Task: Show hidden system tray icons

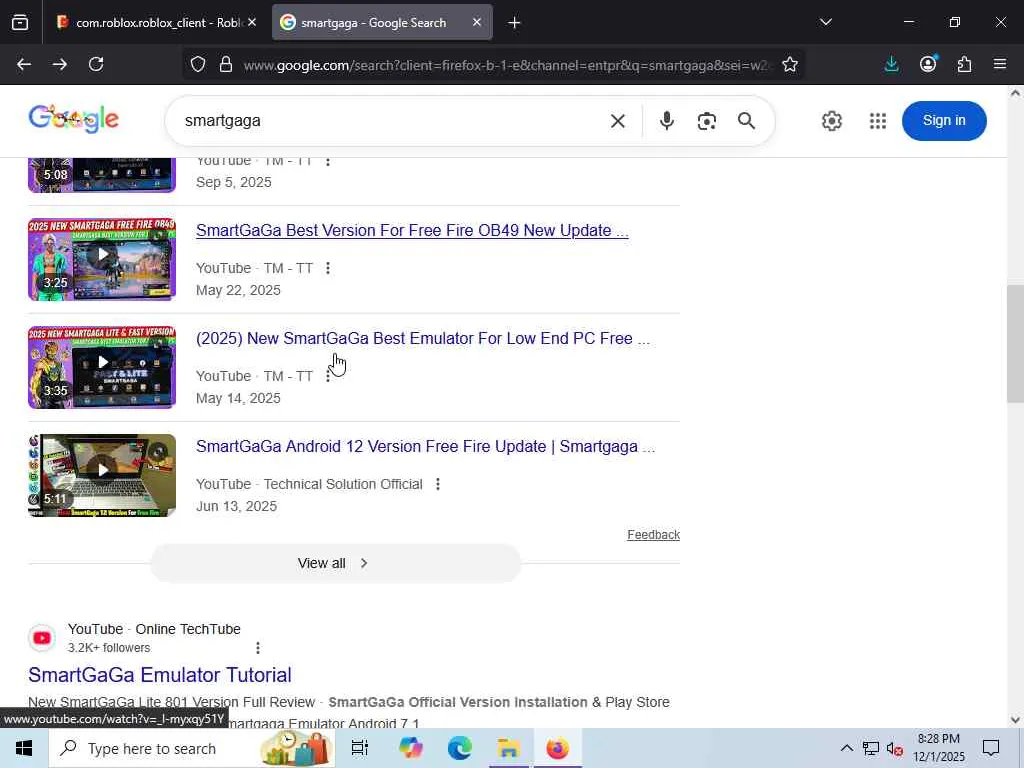Action: (x=846, y=748)
